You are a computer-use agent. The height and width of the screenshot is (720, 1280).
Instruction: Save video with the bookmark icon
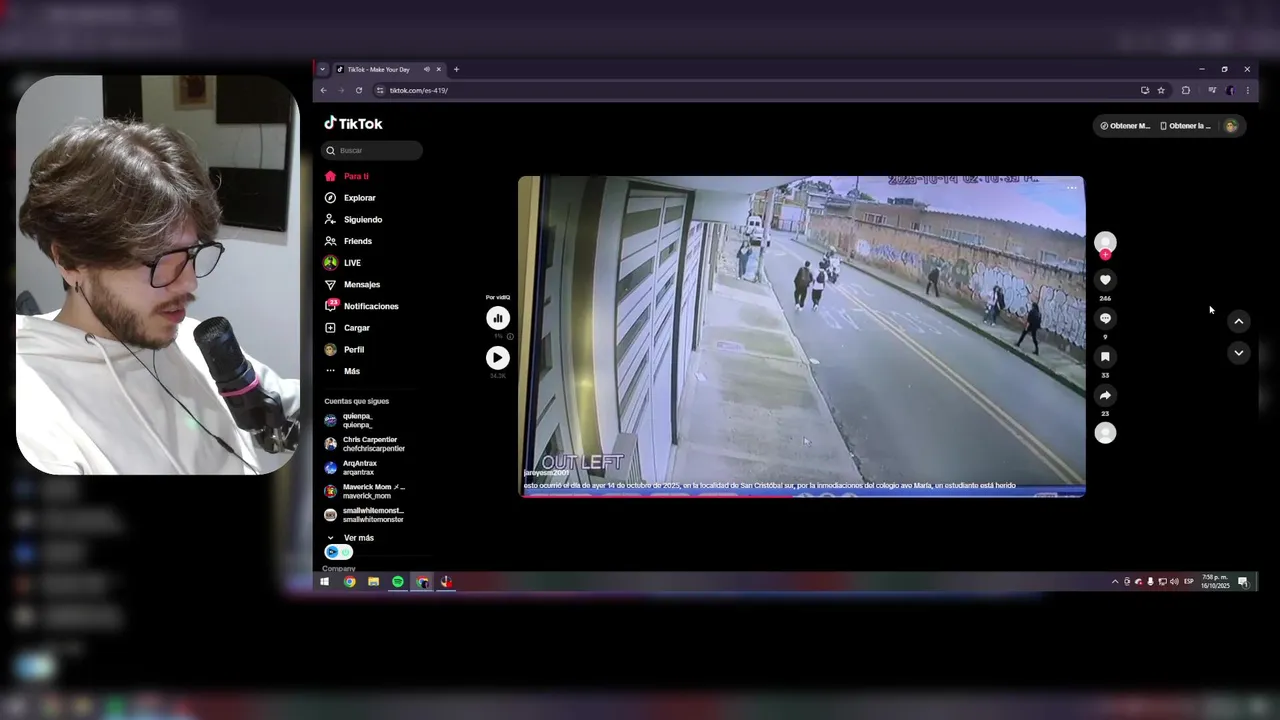pos(1105,357)
